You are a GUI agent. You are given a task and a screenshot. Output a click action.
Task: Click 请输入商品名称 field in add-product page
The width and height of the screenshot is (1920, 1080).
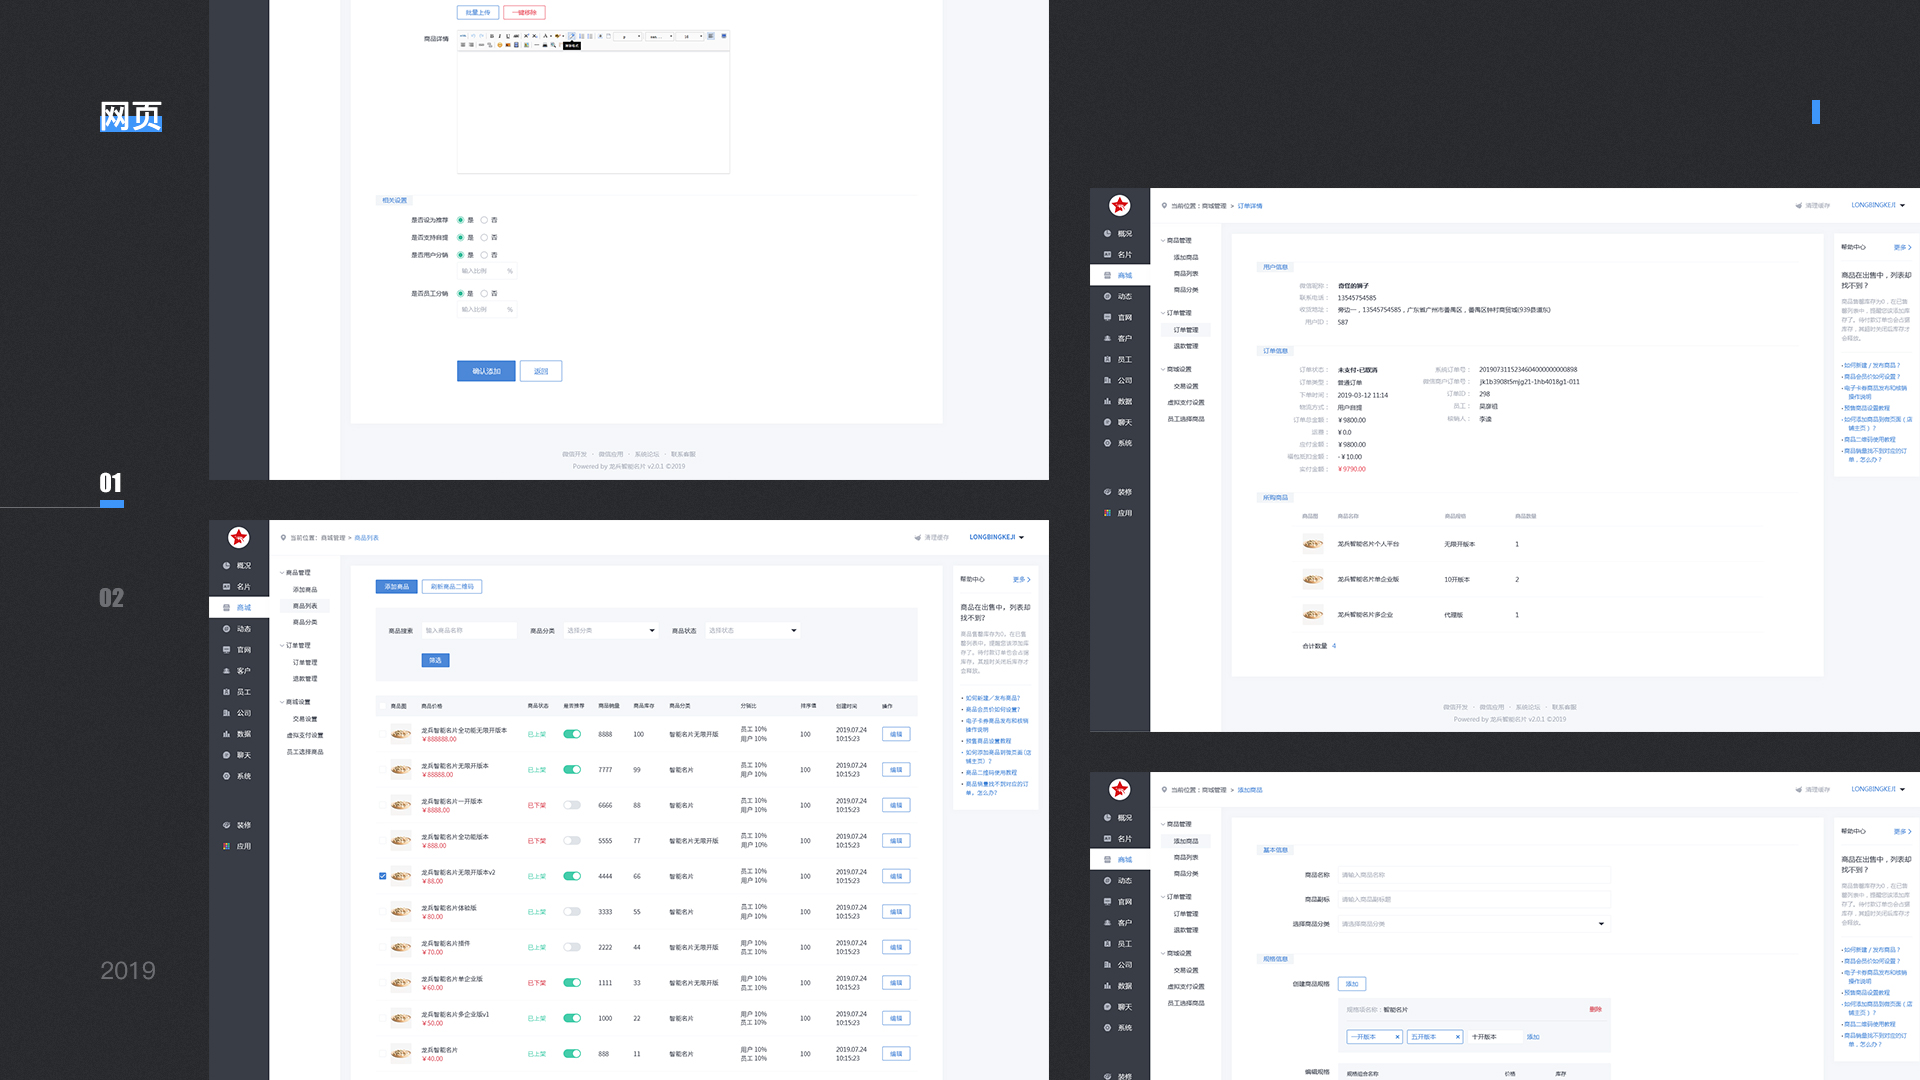1473,875
